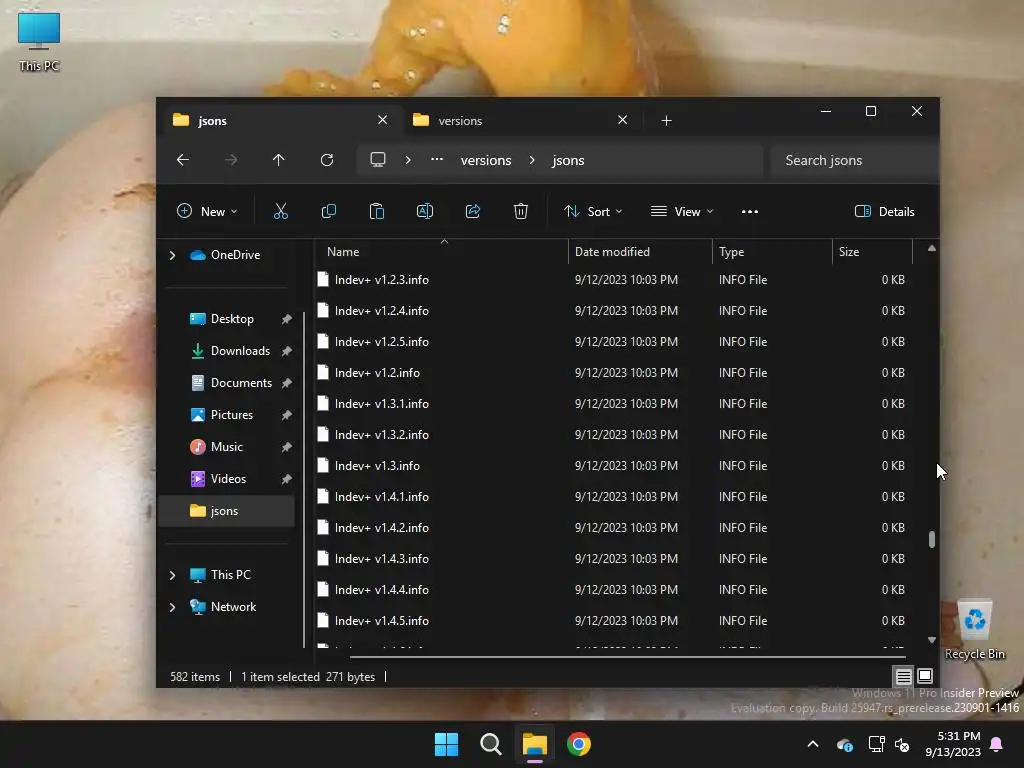Expand breadcrumb chevron after PC icon

pos(408,160)
